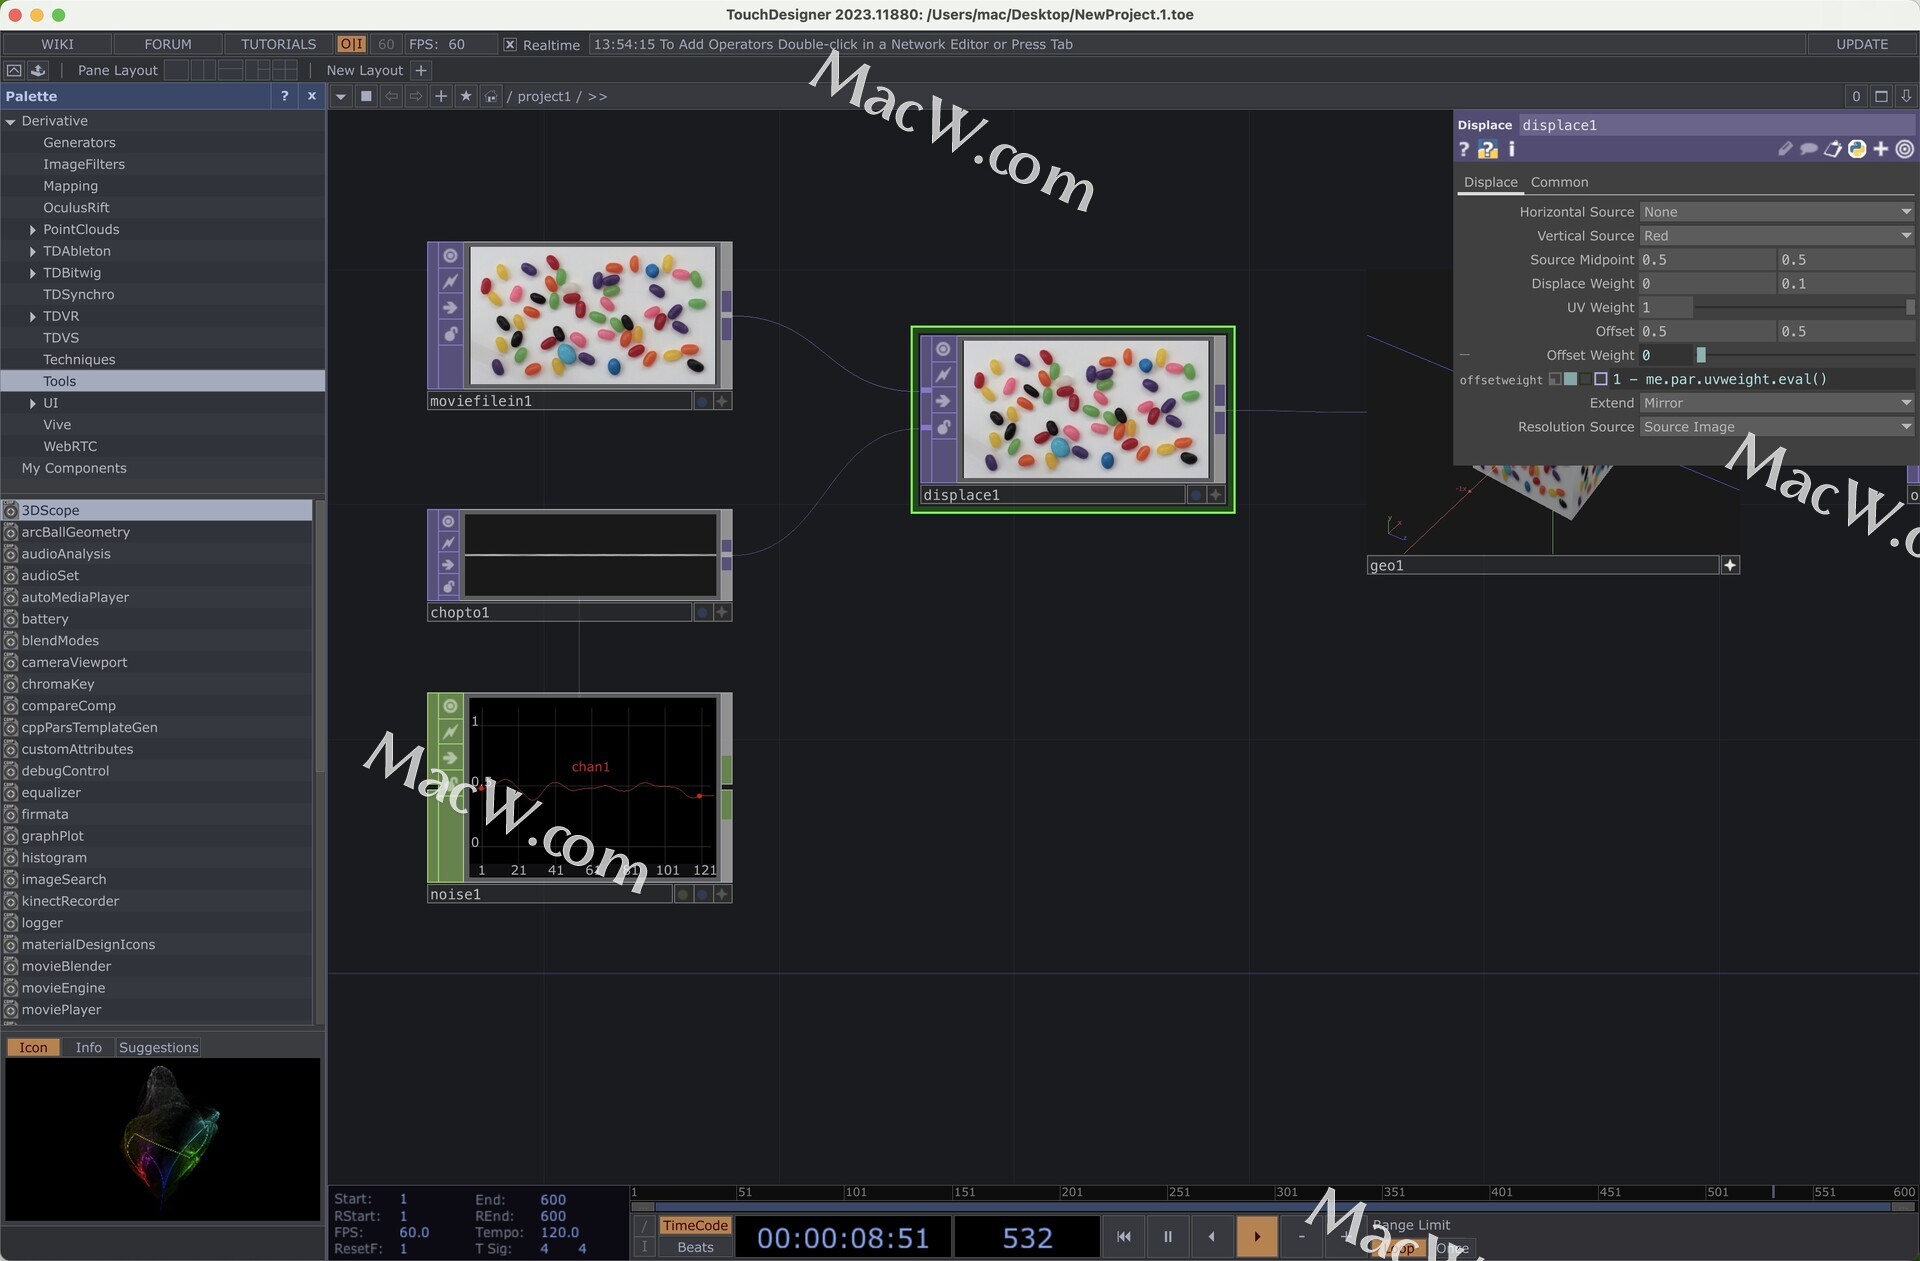
Task: Click the lock flag on moviefilein1
Action: (x=450, y=334)
